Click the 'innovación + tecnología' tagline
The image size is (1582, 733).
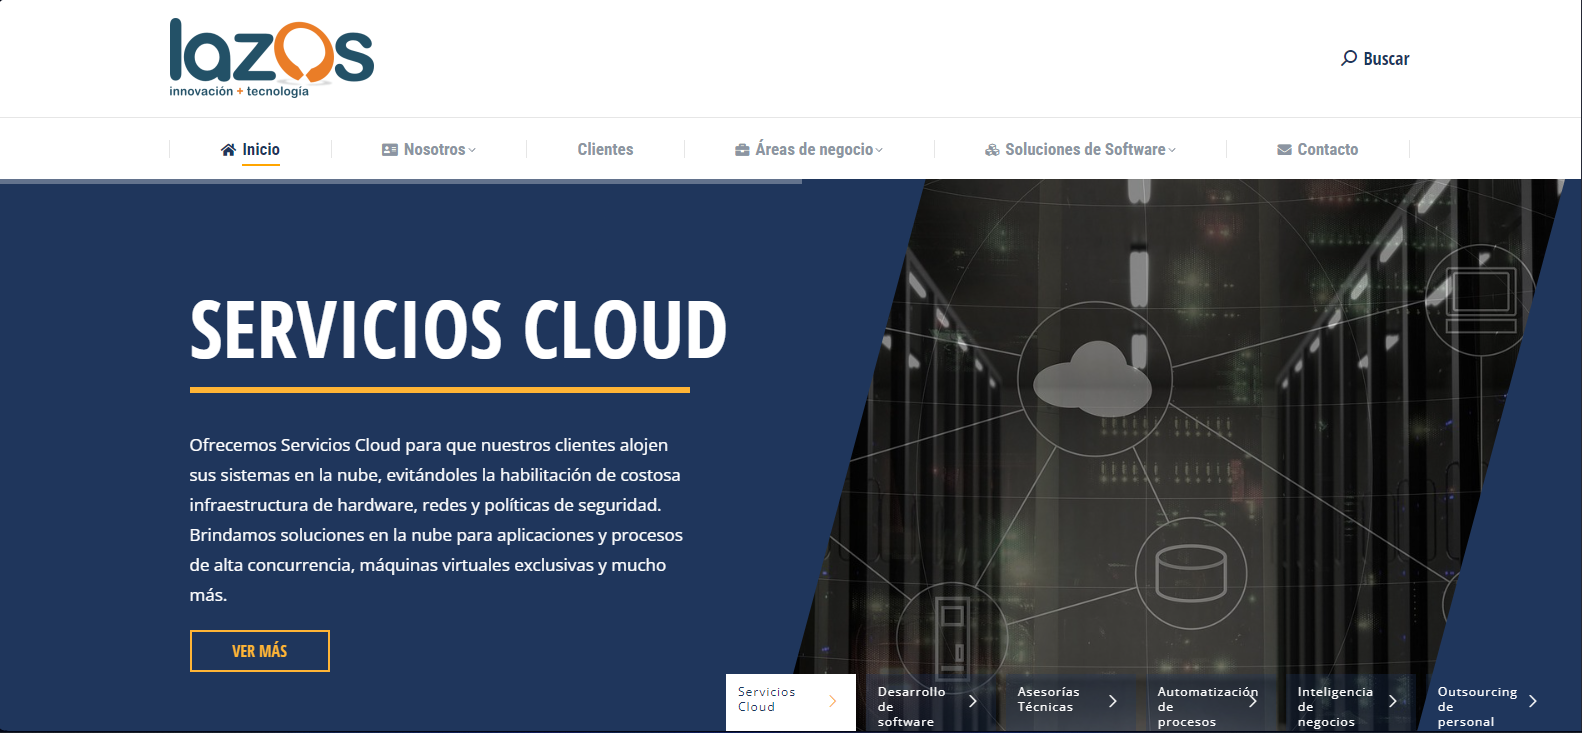tap(239, 91)
